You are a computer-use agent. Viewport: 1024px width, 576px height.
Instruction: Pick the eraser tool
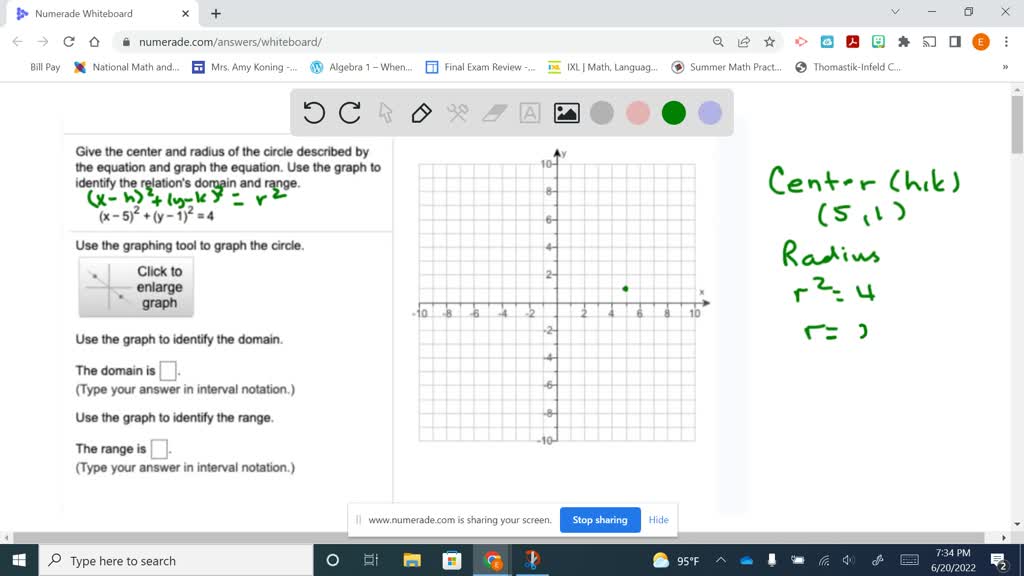492,113
